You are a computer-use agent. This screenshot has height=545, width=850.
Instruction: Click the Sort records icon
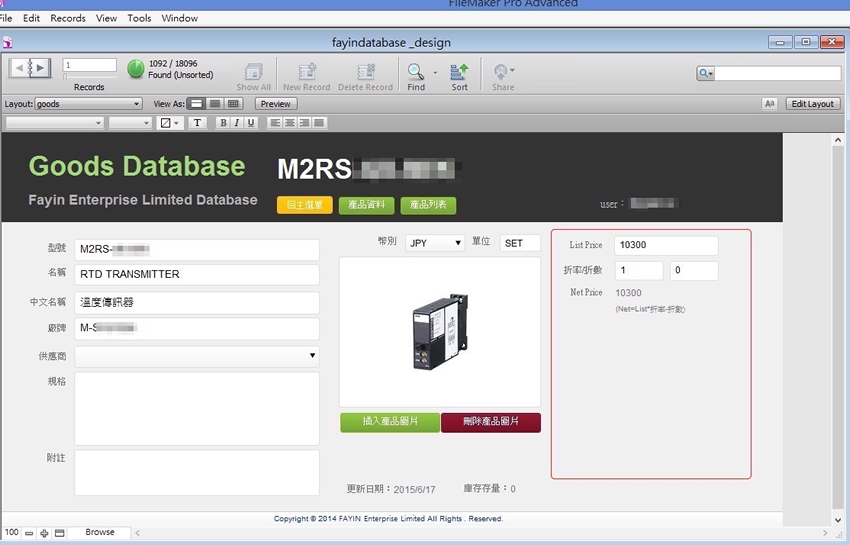459,71
